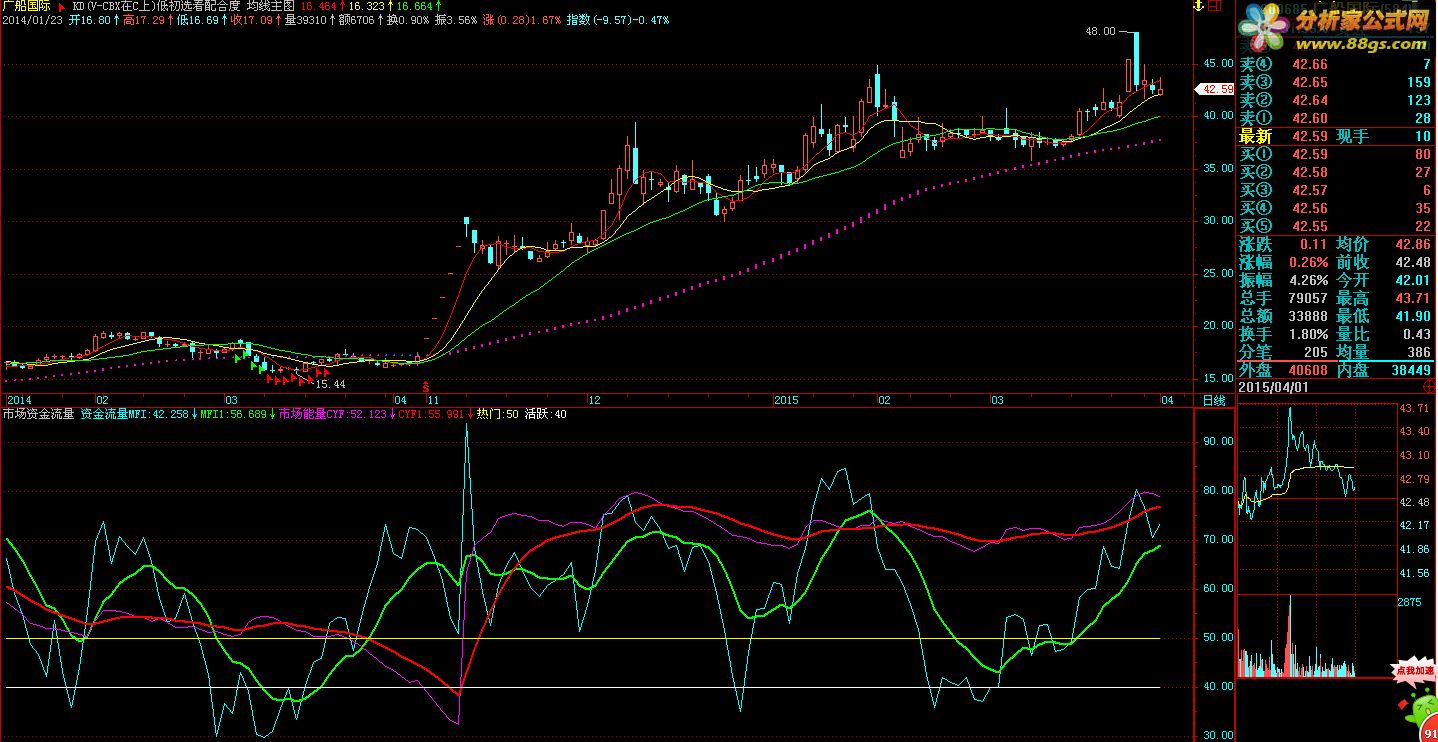Click the 买③ bid row at 42.57
This screenshot has width=1438, height=742.
(1336, 190)
